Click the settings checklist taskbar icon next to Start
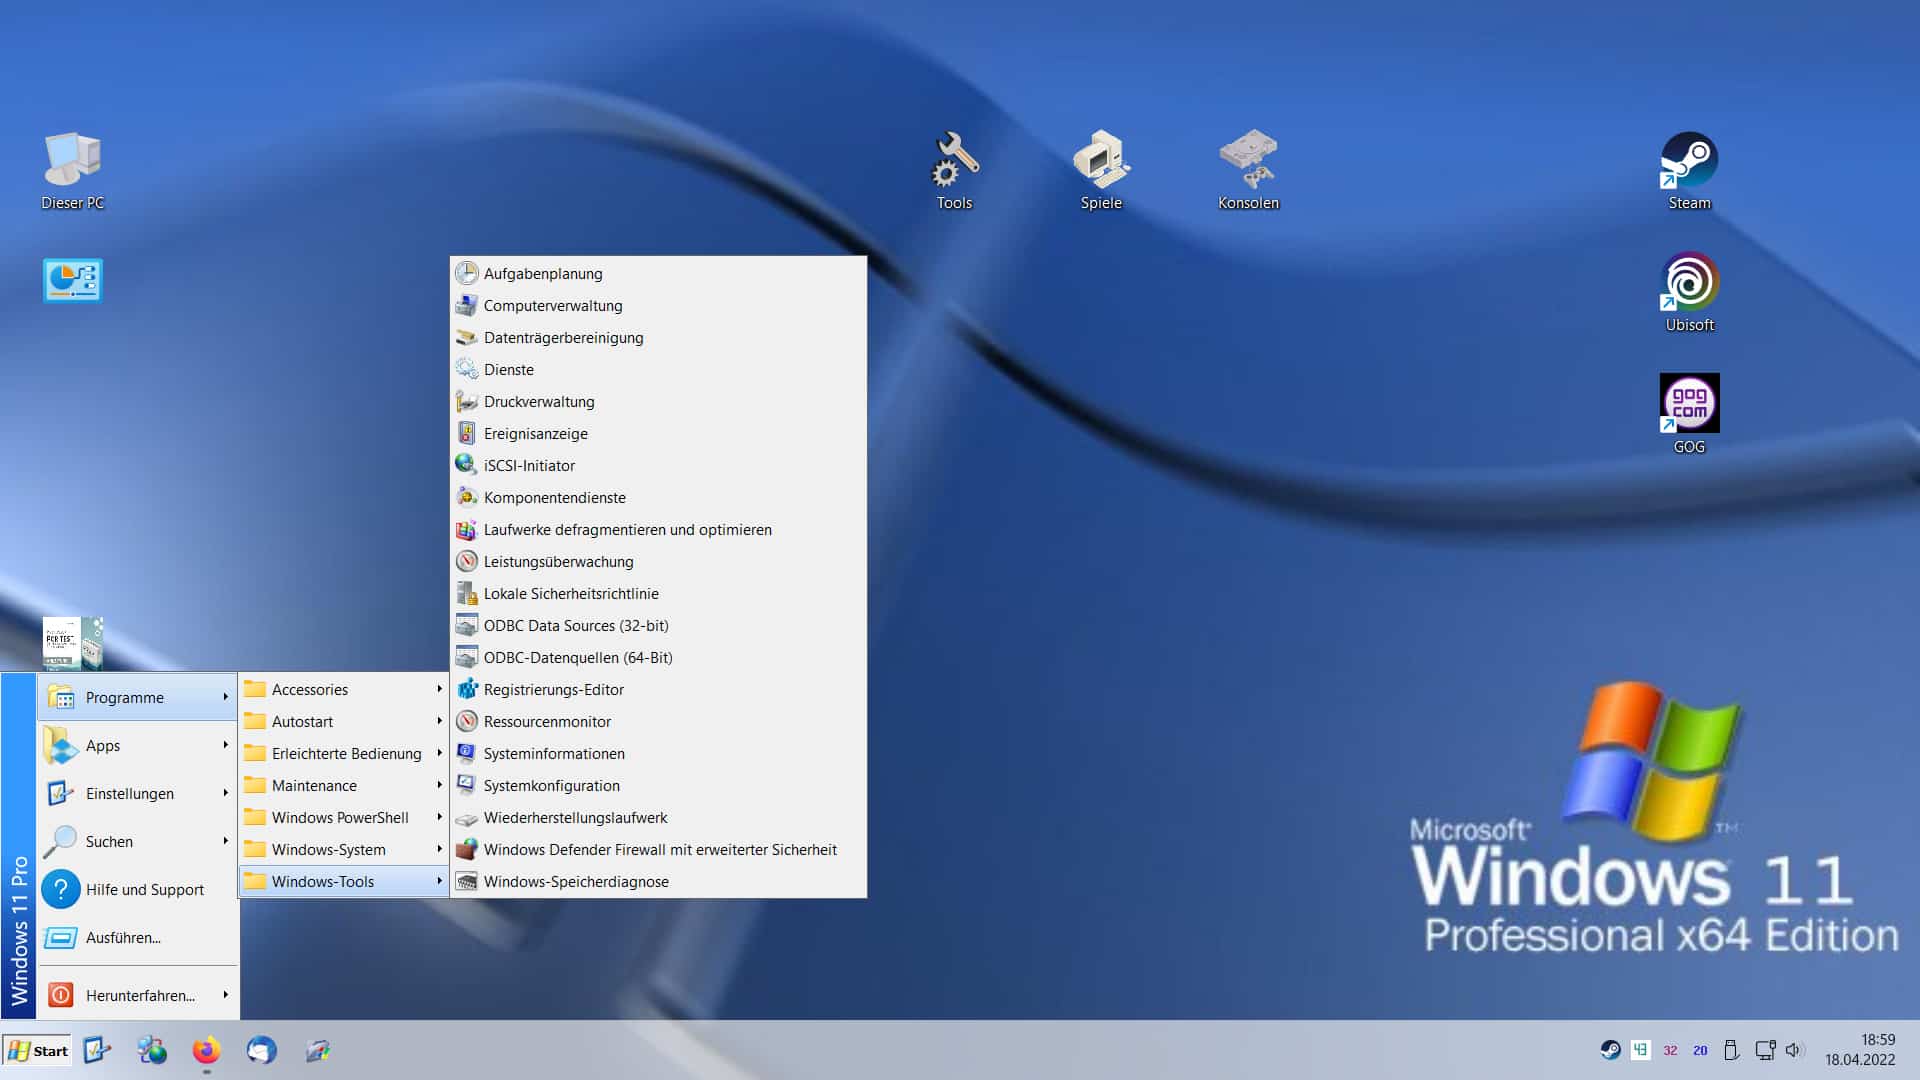Viewport: 1920px width, 1080px height. tap(96, 1050)
